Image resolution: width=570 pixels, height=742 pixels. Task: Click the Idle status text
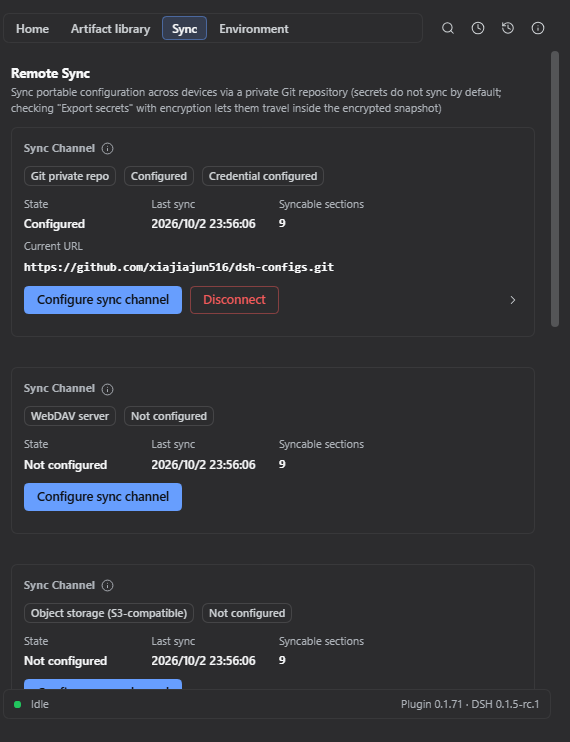point(40,705)
